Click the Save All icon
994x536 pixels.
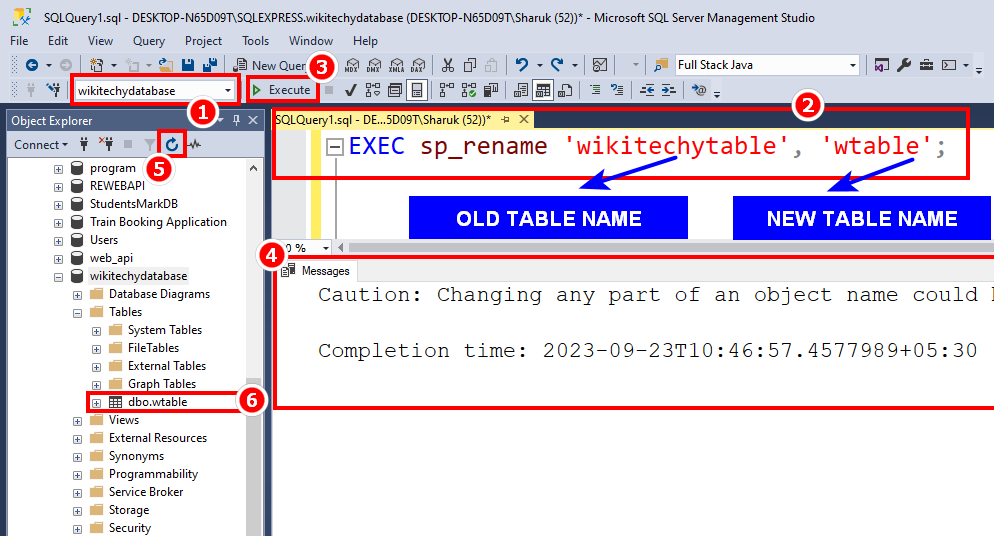(x=211, y=65)
